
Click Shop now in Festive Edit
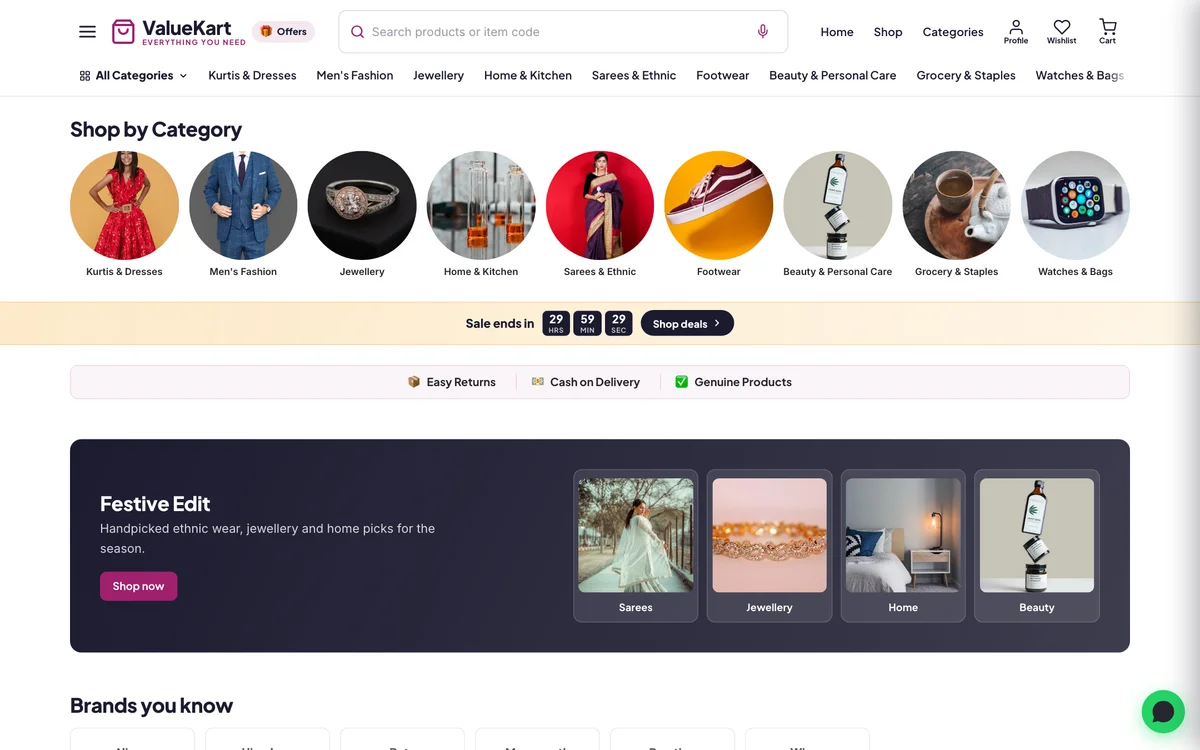coord(139,586)
